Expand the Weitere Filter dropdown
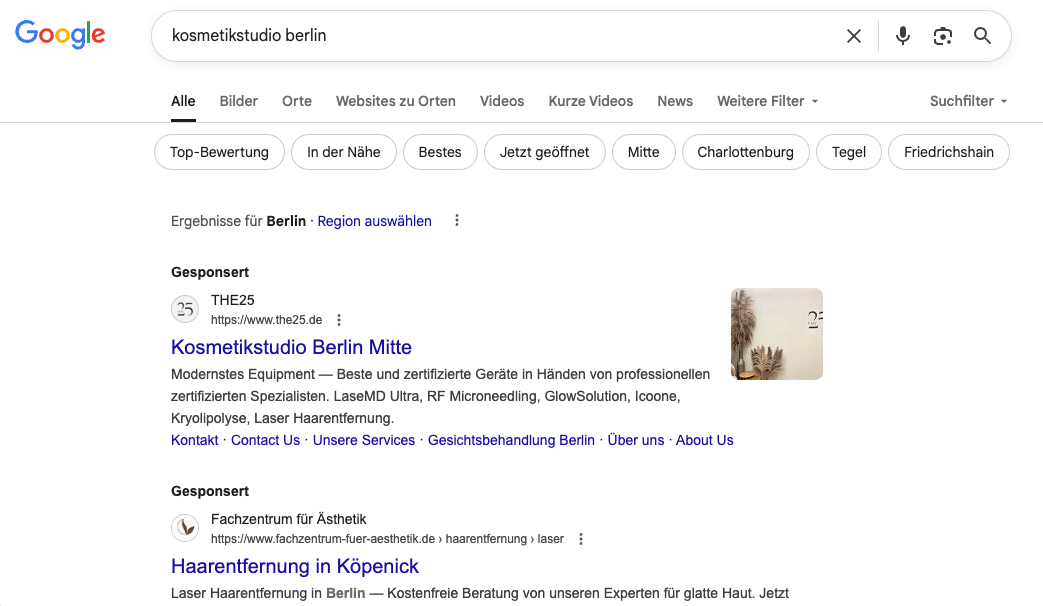This screenshot has width=1043, height=606. (x=768, y=101)
